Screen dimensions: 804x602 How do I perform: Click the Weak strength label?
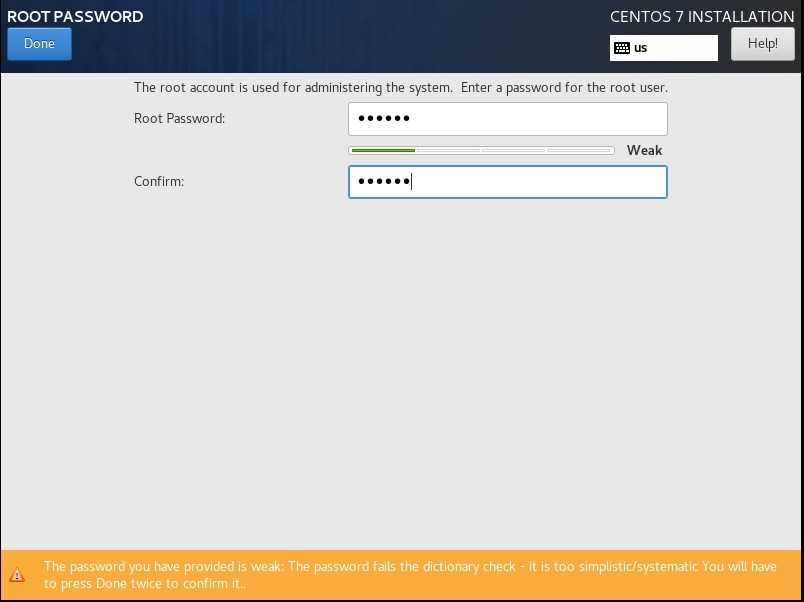[645, 150]
